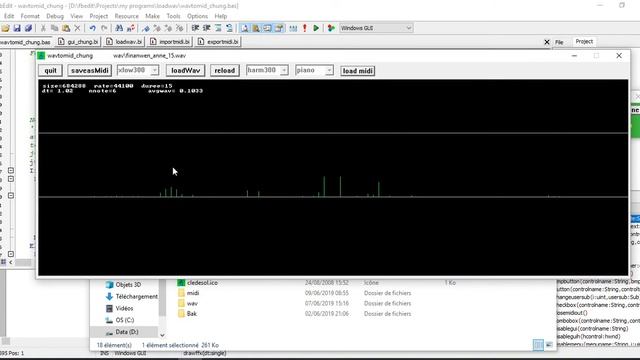Select the cledesol.ico file

[198, 282]
